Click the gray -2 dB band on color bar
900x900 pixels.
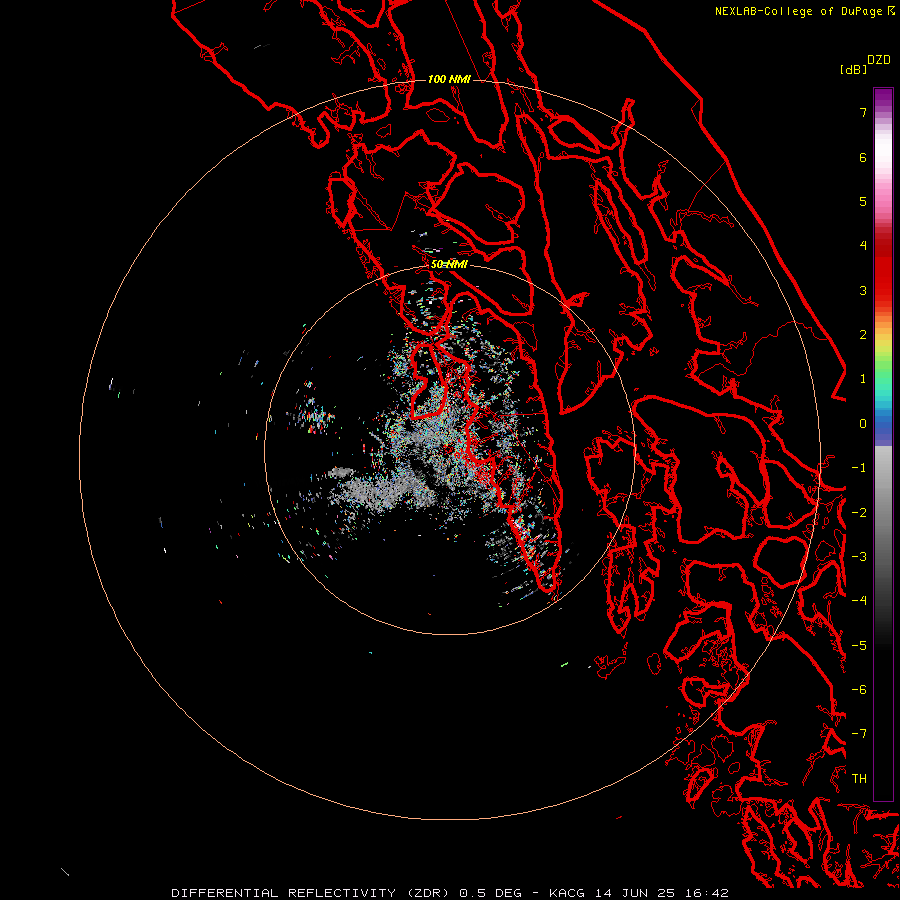883,513
